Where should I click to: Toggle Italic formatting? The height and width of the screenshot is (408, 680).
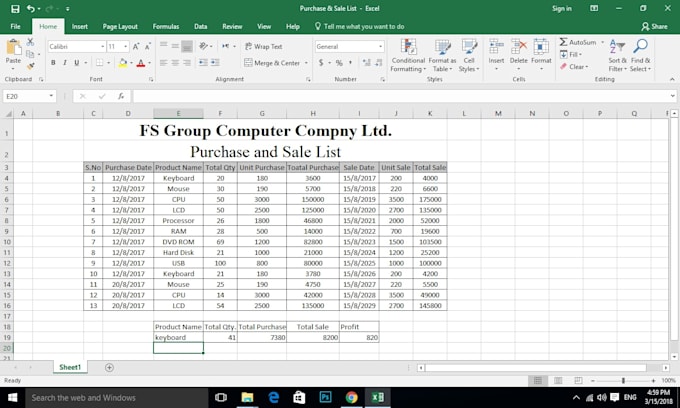click(65, 63)
